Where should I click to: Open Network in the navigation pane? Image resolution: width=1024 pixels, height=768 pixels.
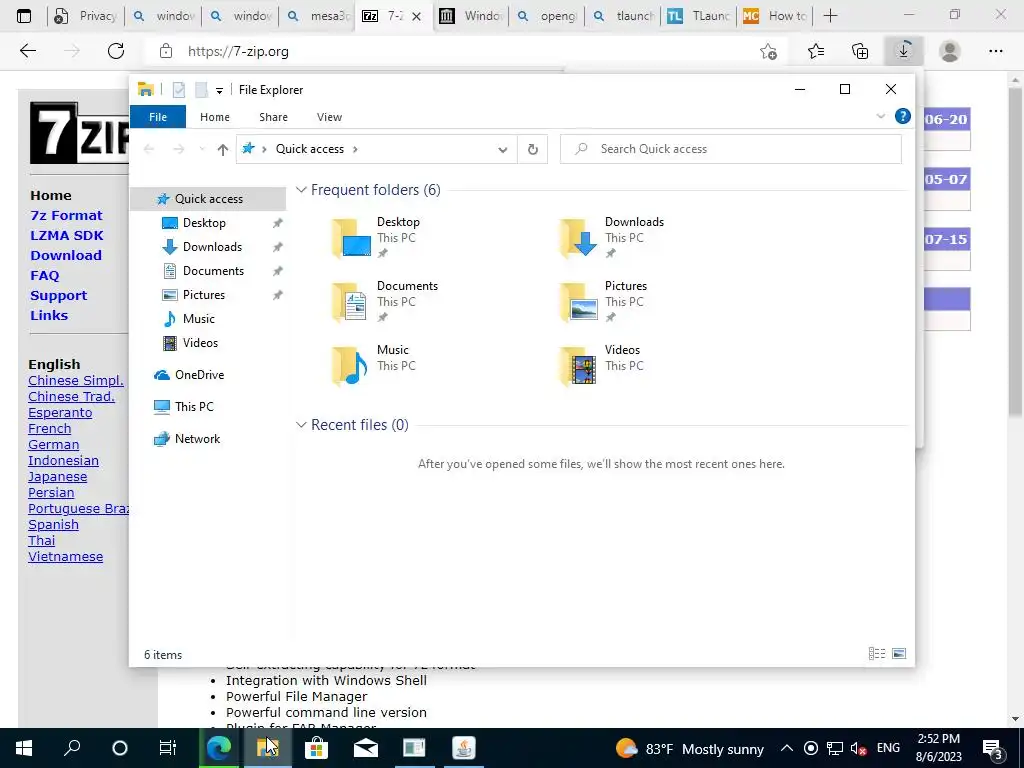coord(197,439)
